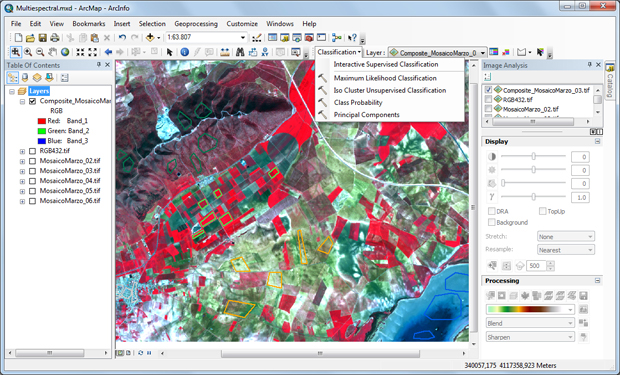Click the NDVI leaf icon
Viewport: 620px width, 375px height.
tap(525, 295)
